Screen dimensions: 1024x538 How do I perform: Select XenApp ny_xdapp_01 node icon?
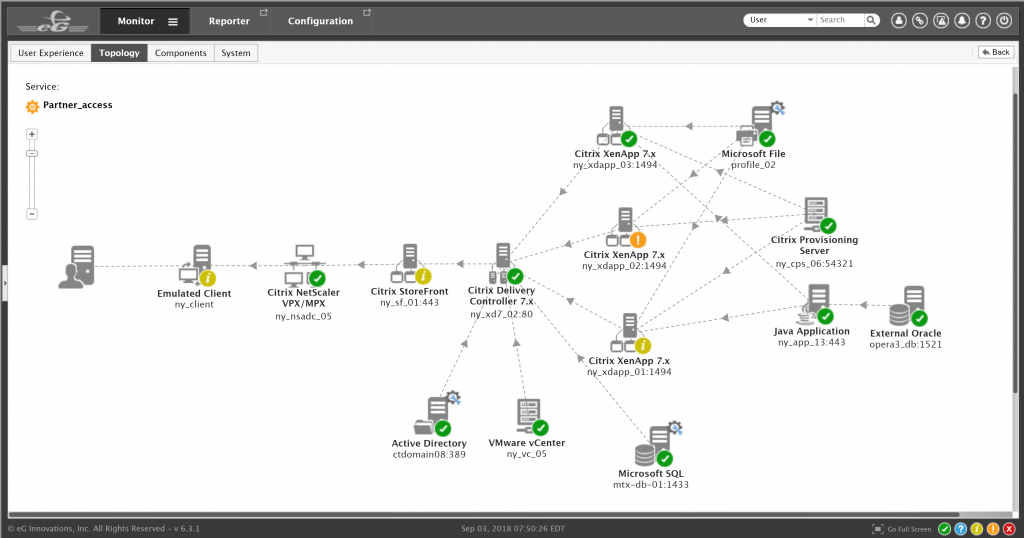click(x=630, y=334)
